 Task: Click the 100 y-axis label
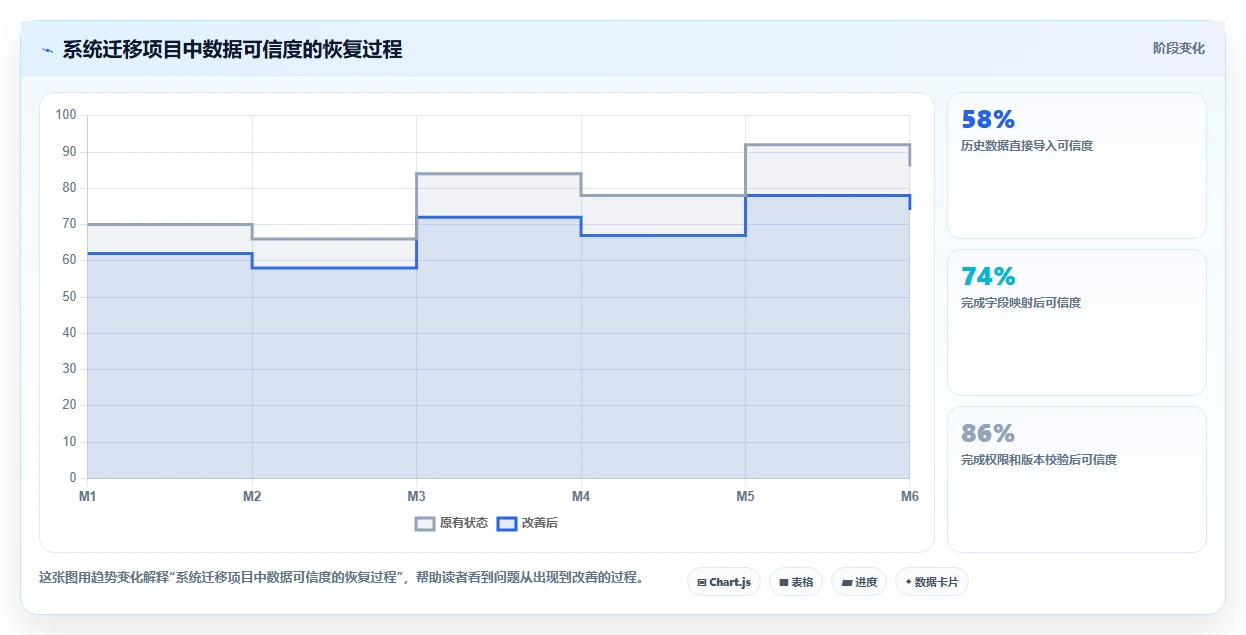coord(66,115)
